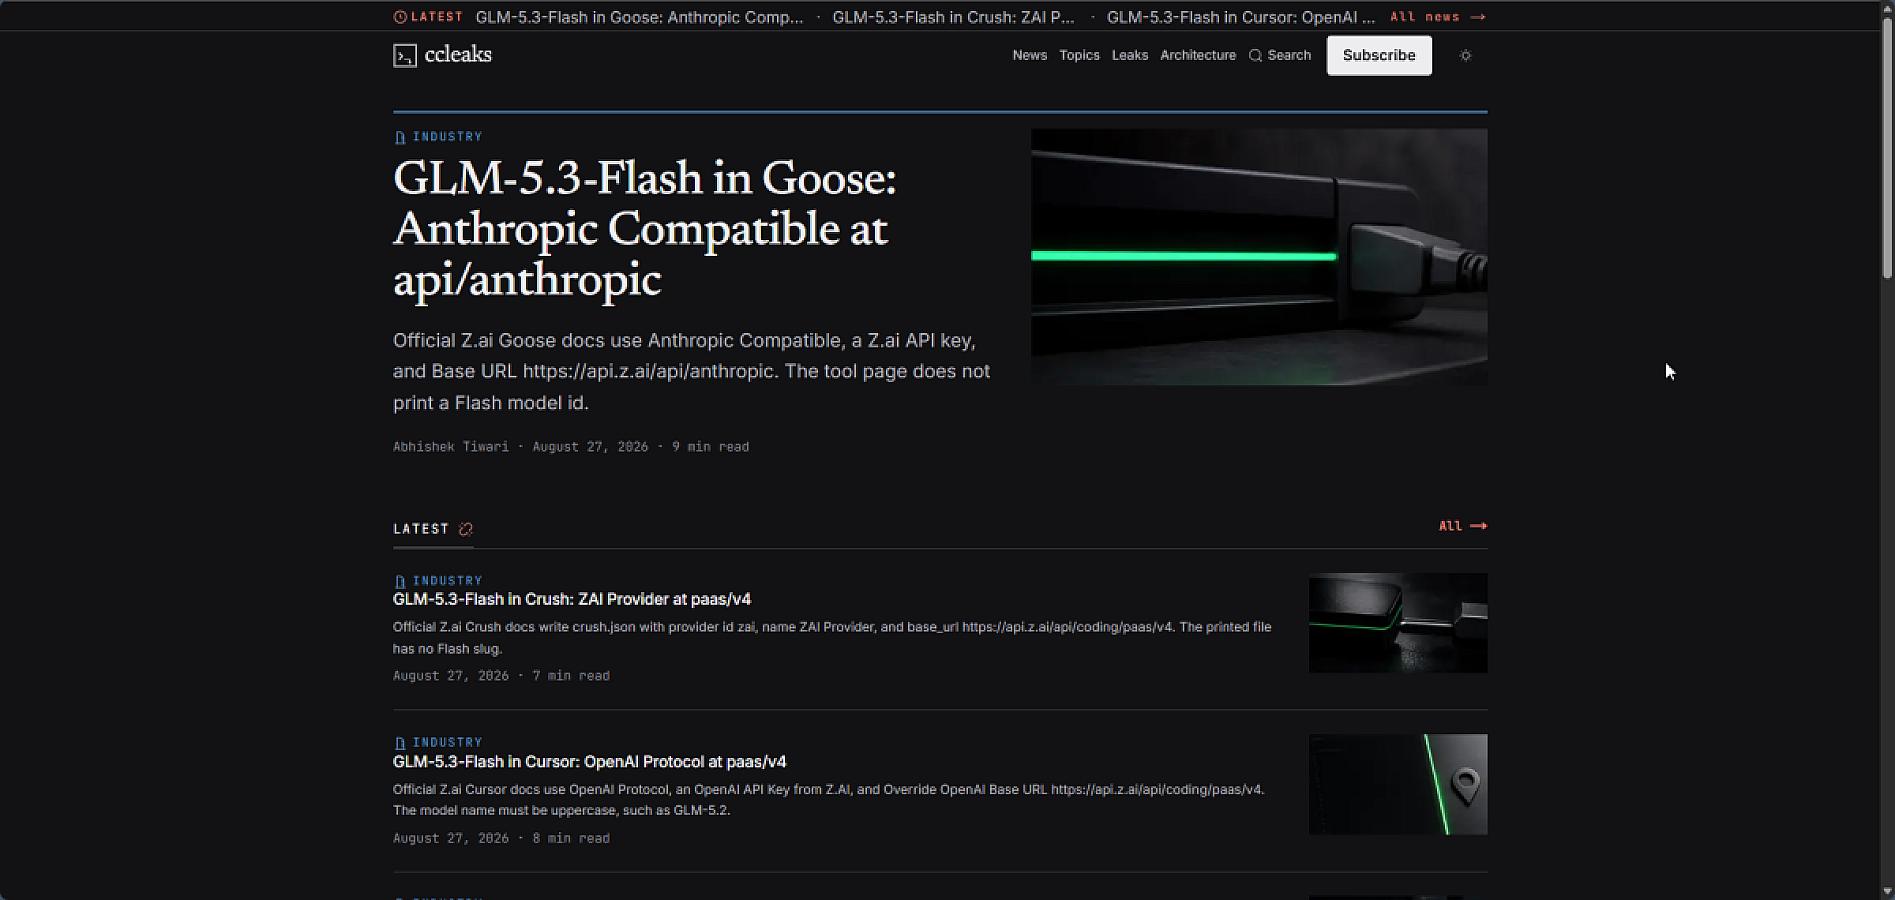Click the '9 min read' text
Image resolution: width=1895 pixels, height=900 pixels.
[x=710, y=447]
